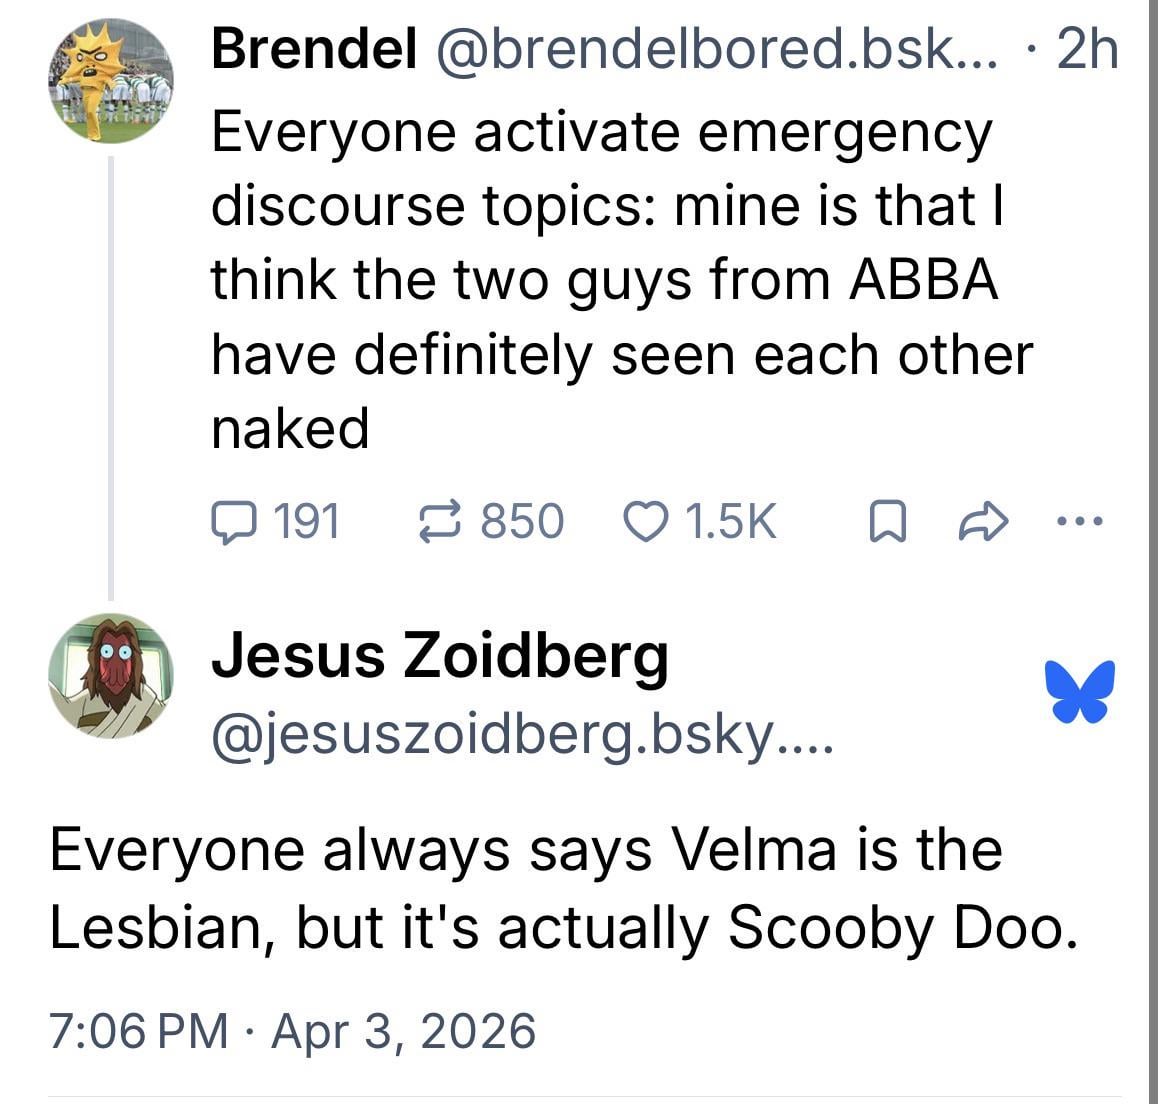Open Jesus Zoidberg's profile picture
The height and width of the screenshot is (1104, 1170).
coord(111,676)
